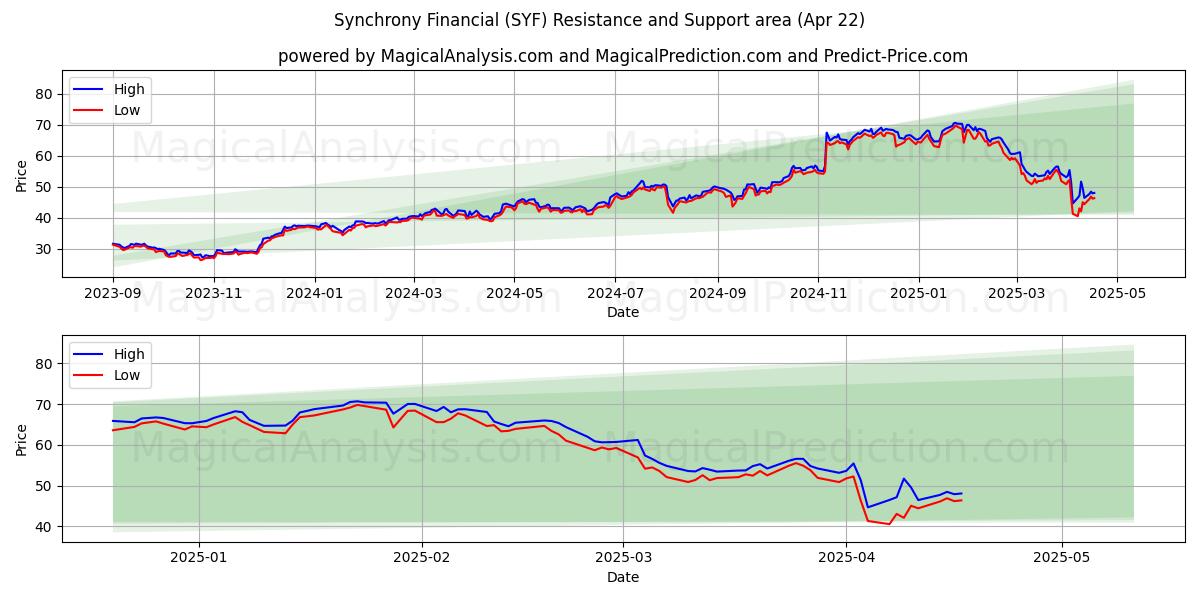Click the red line swatch in upper legend
1200x600 pixels.
pos(89,111)
